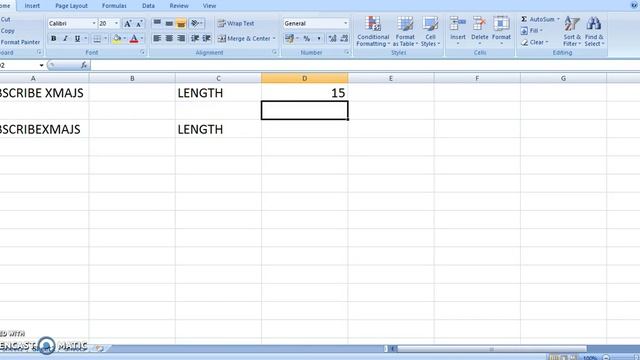This screenshot has height=360, width=640.
Task: Open the Font dialog launcher
Action: pyautogui.click(x=142, y=52)
